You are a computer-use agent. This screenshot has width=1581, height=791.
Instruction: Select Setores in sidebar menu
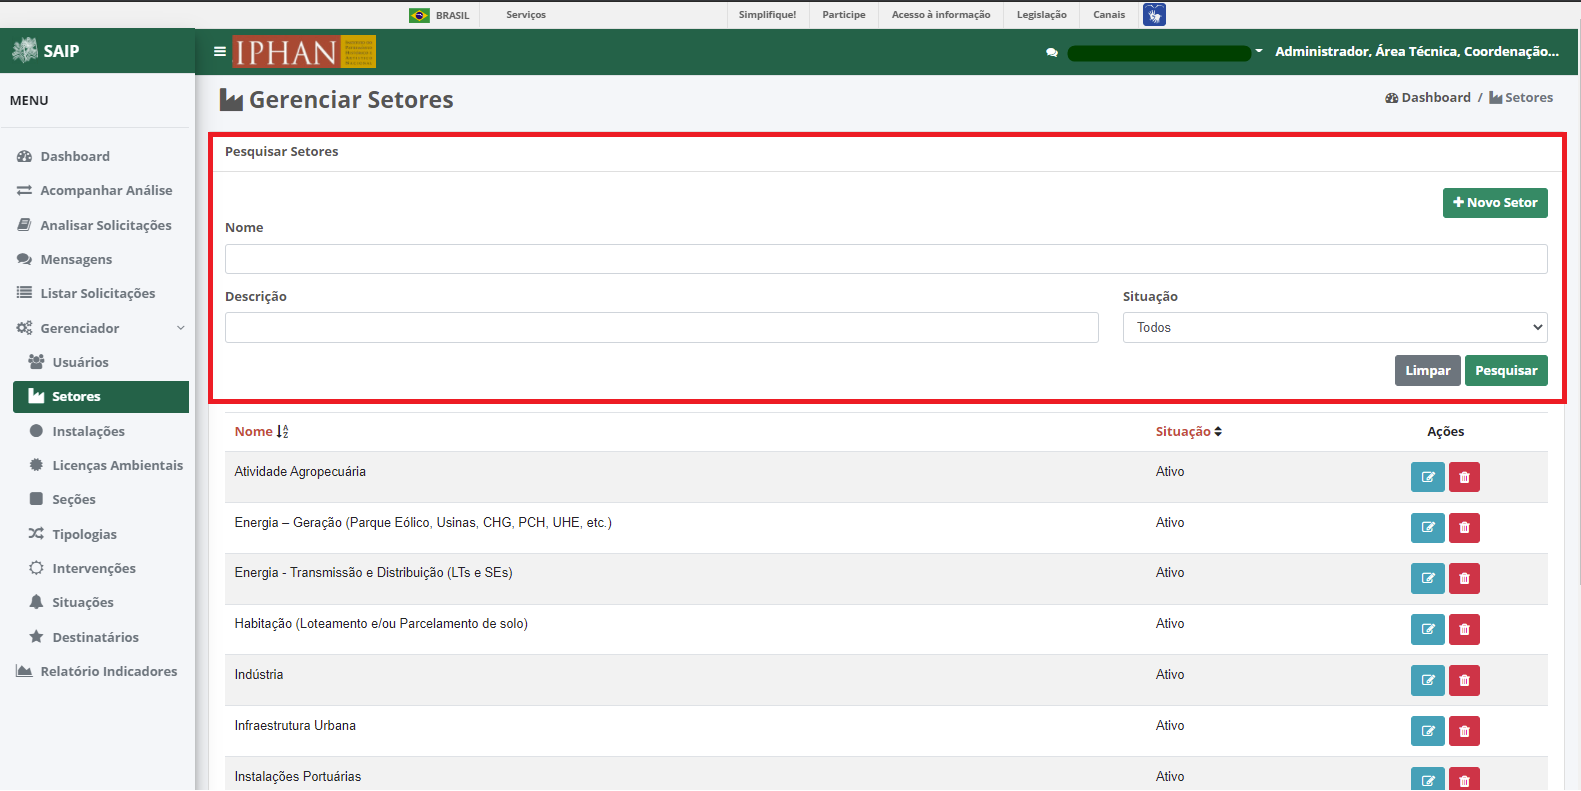pyautogui.click(x=101, y=397)
